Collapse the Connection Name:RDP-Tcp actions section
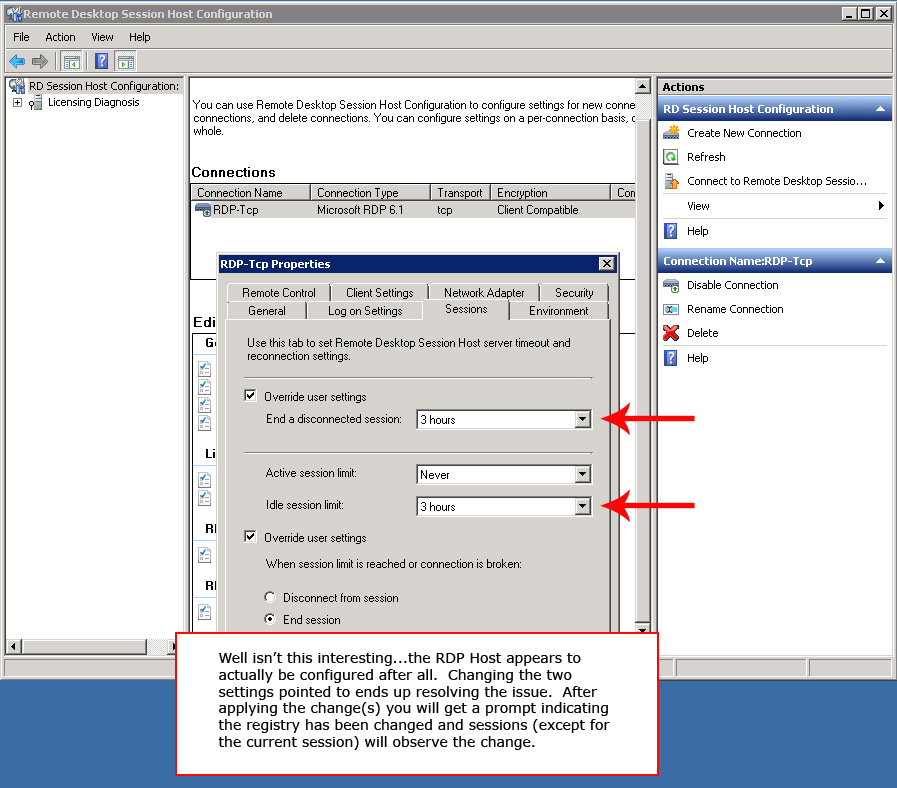Screen dimensions: 897x788 (880, 261)
